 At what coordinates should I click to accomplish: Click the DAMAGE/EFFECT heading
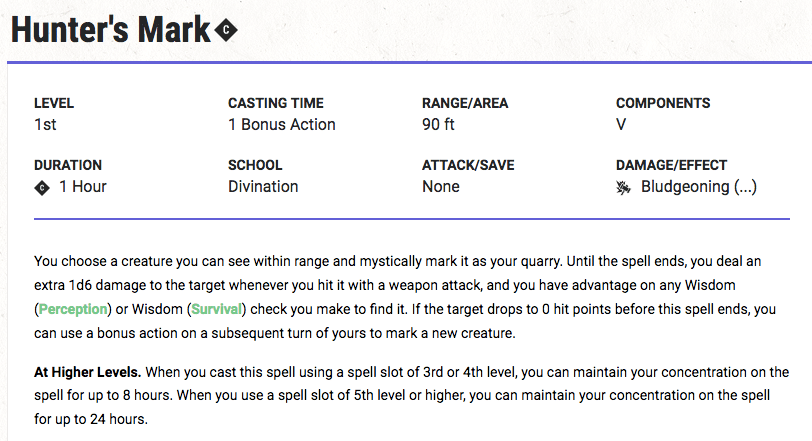671,165
